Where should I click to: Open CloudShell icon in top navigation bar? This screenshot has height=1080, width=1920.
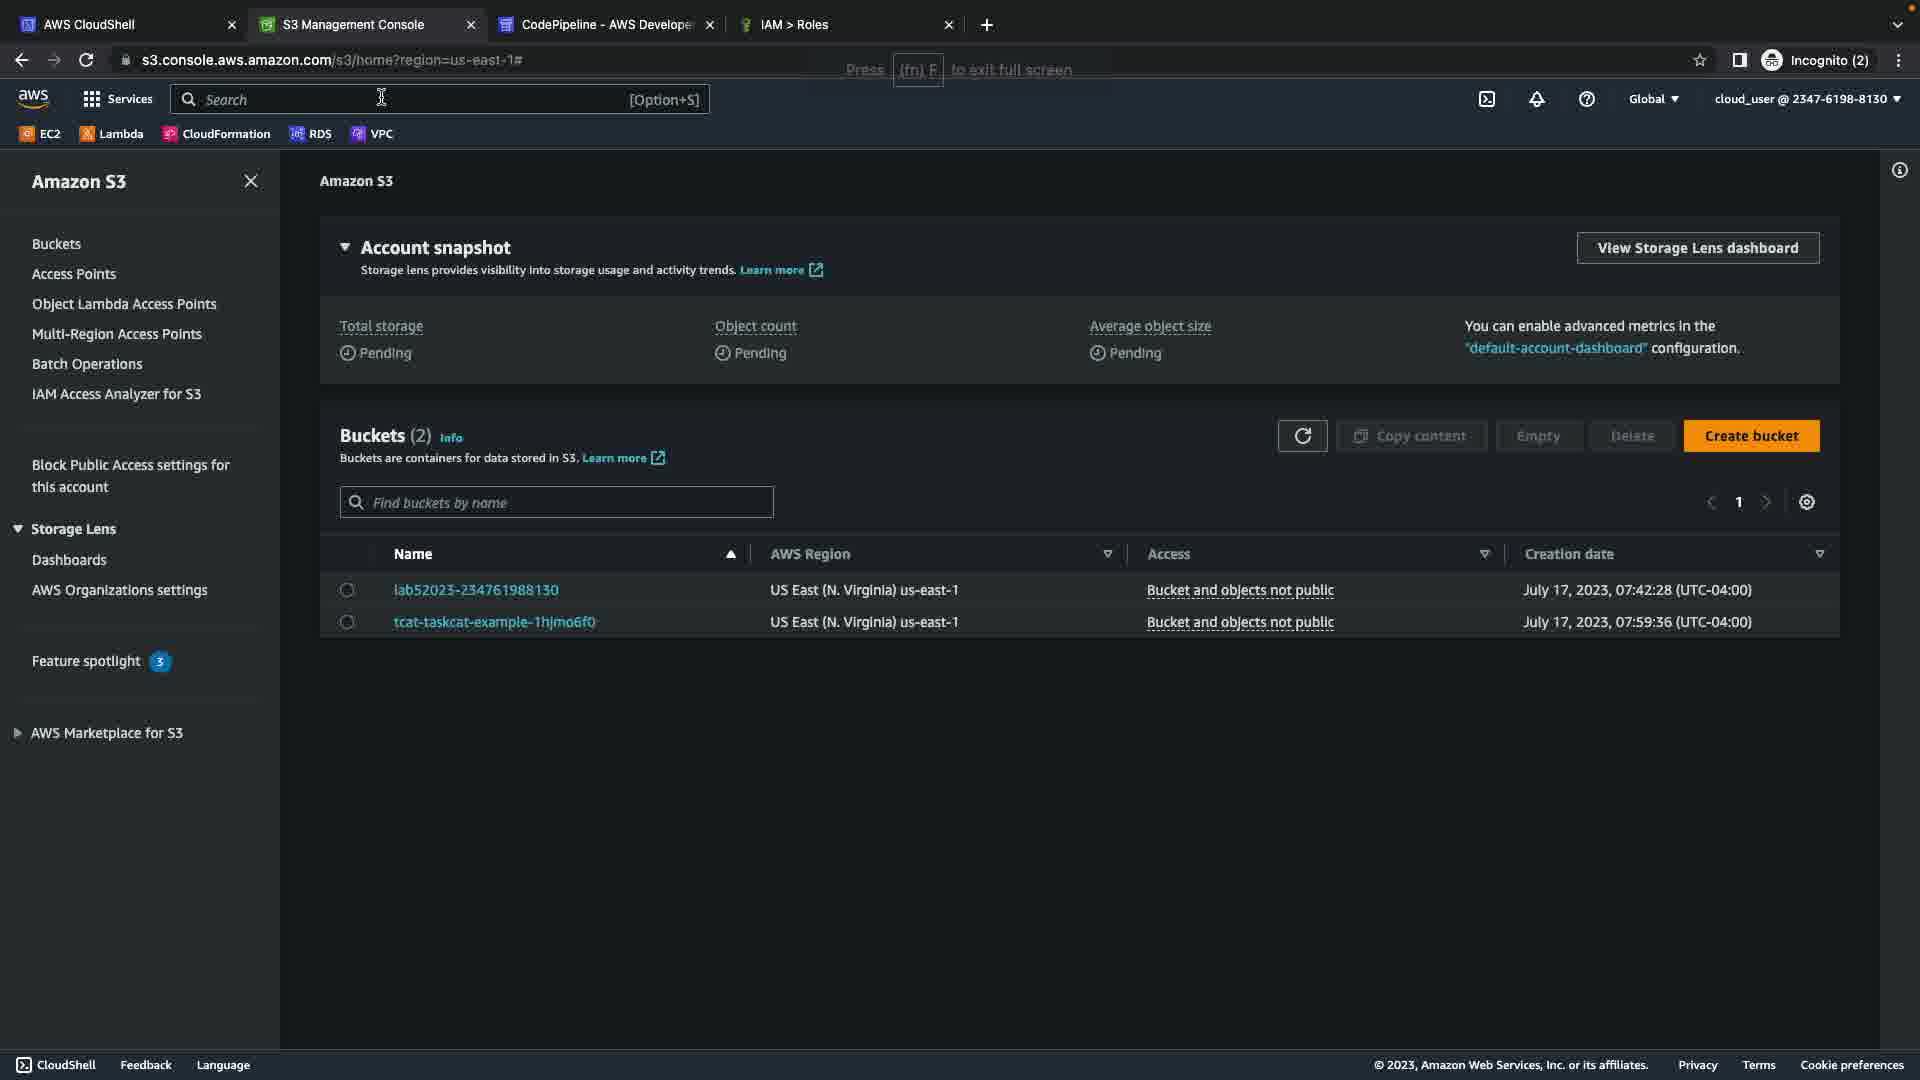1487,99
